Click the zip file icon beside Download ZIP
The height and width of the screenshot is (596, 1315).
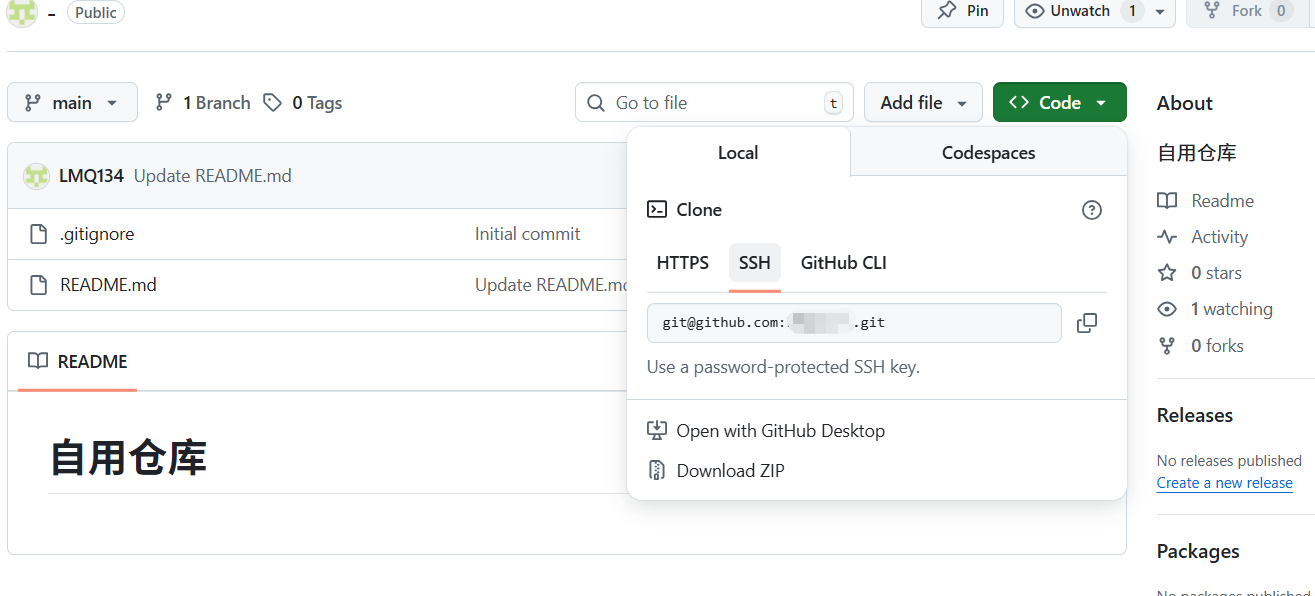[x=657, y=470]
